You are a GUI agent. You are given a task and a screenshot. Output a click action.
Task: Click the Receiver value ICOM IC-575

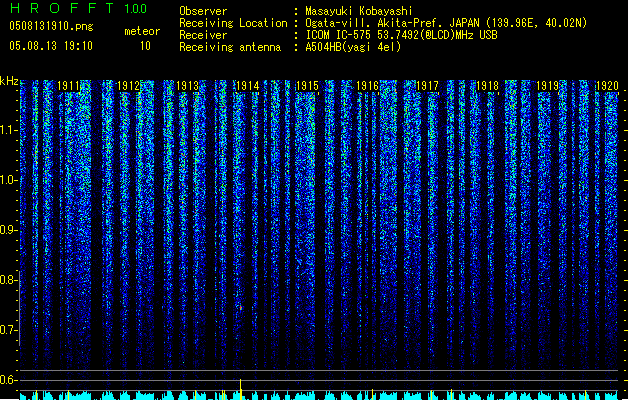pyautogui.click(x=340, y=35)
